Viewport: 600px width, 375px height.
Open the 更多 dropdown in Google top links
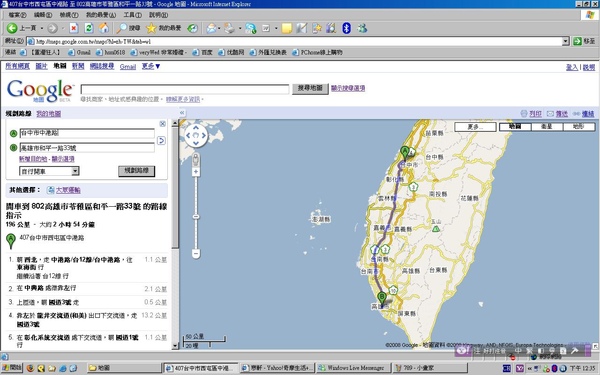(151, 66)
